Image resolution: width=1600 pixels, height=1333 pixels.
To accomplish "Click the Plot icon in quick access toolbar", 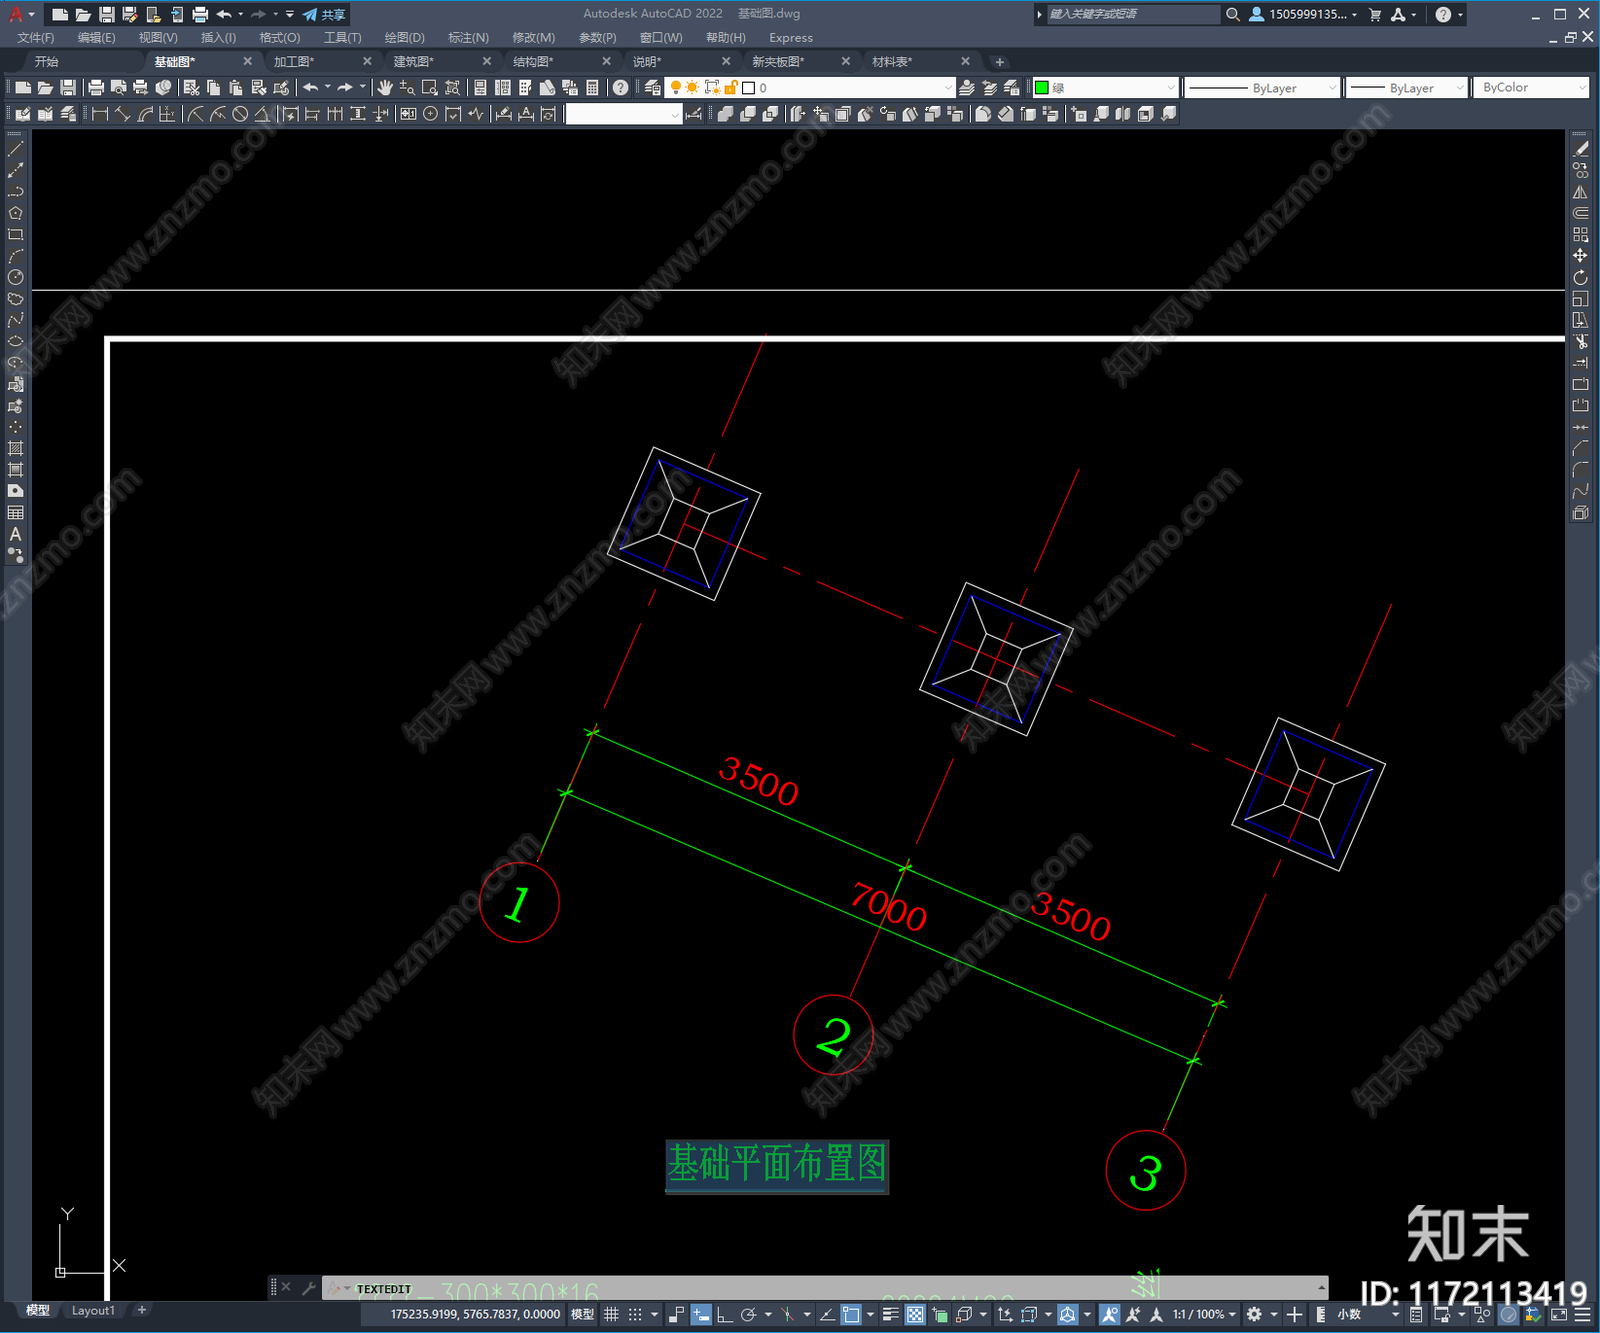I will (x=200, y=14).
